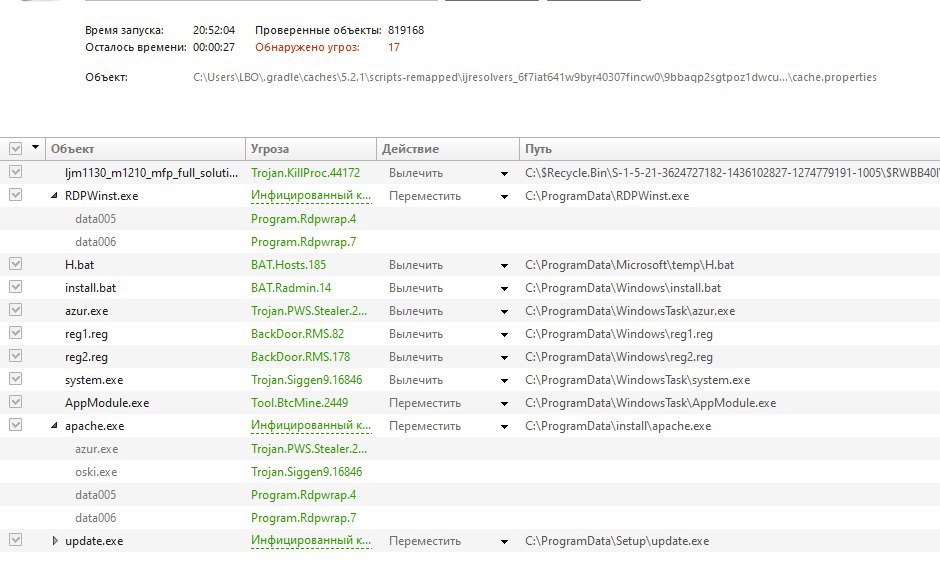Toggle the select-all checkbox in the table header
Screen dimensions: 940x575
coord(16,148)
